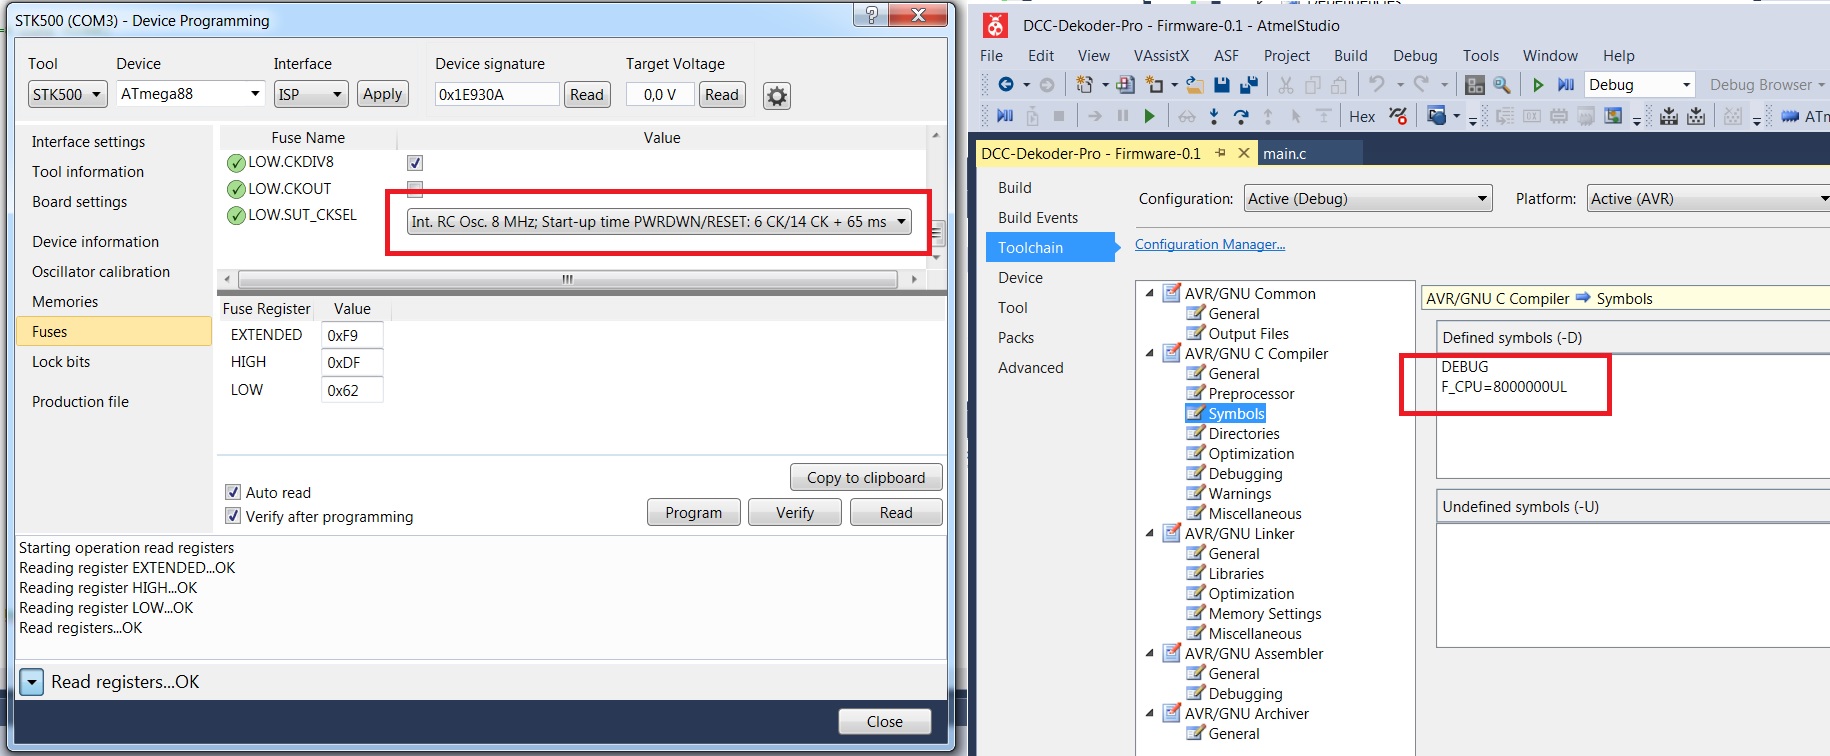Image resolution: width=1830 pixels, height=756 pixels.
Task: Click the second chip-arrow programming icon
Action: pyautogui.click(x=1697, y=116)
